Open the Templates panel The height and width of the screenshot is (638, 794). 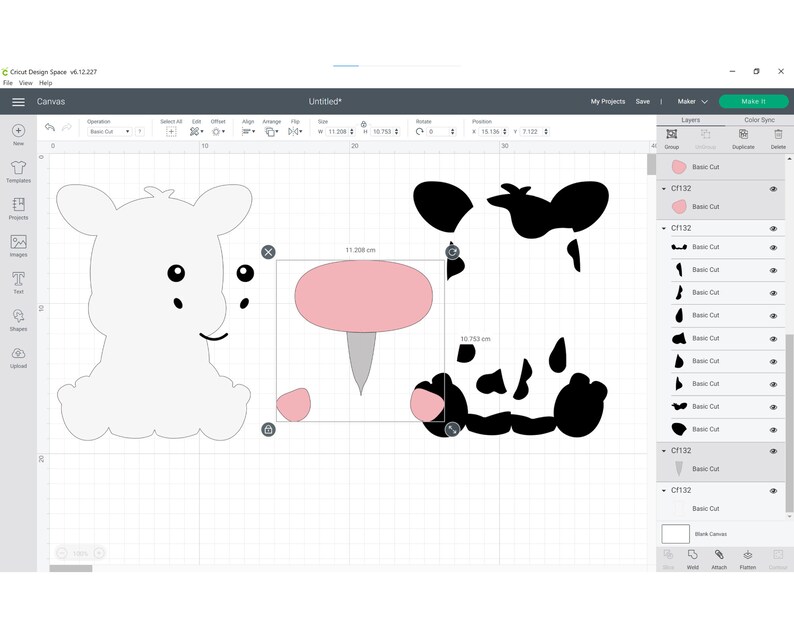click(18, 172)
